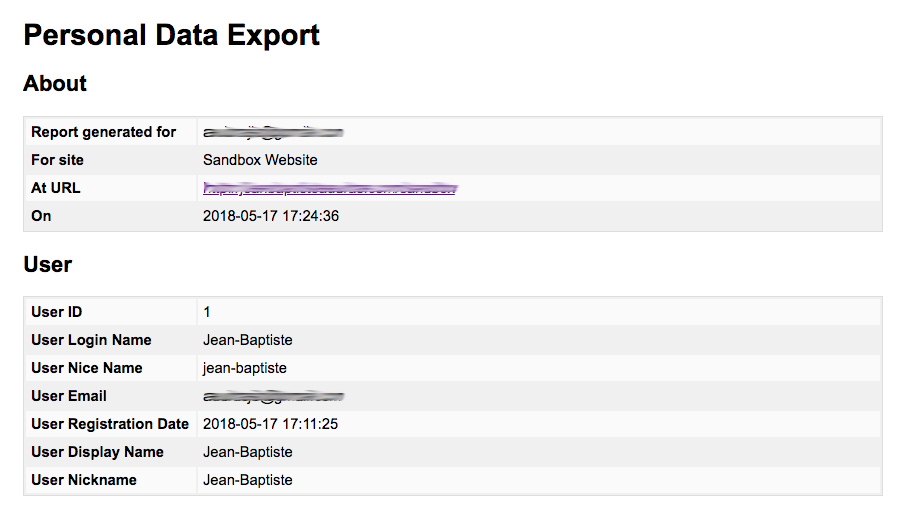Click the registration date 2018-05-17 17:11:25

click(x=270, y=424)
